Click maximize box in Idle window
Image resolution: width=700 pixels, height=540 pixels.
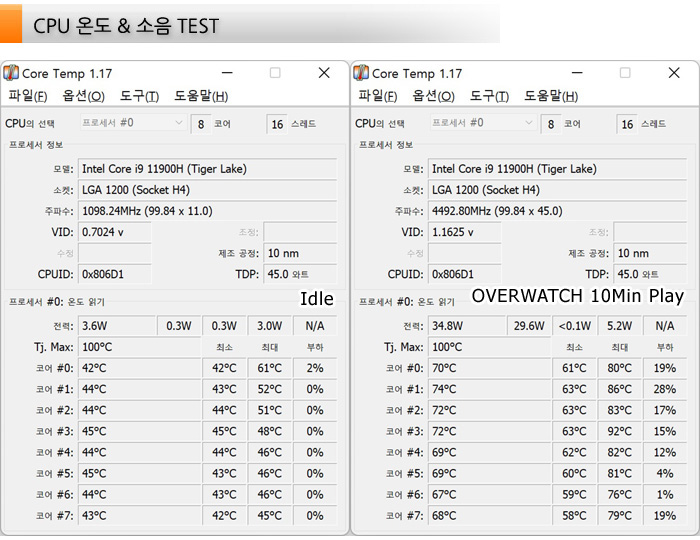click(x=275, y=73)
